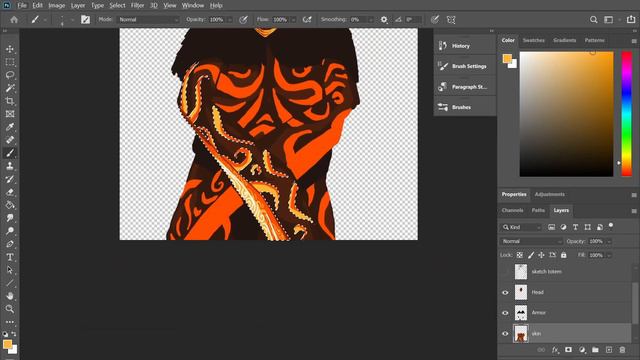640x360 pixels.
Task: Select the Eyedropper tool
Action: (10, 127)
